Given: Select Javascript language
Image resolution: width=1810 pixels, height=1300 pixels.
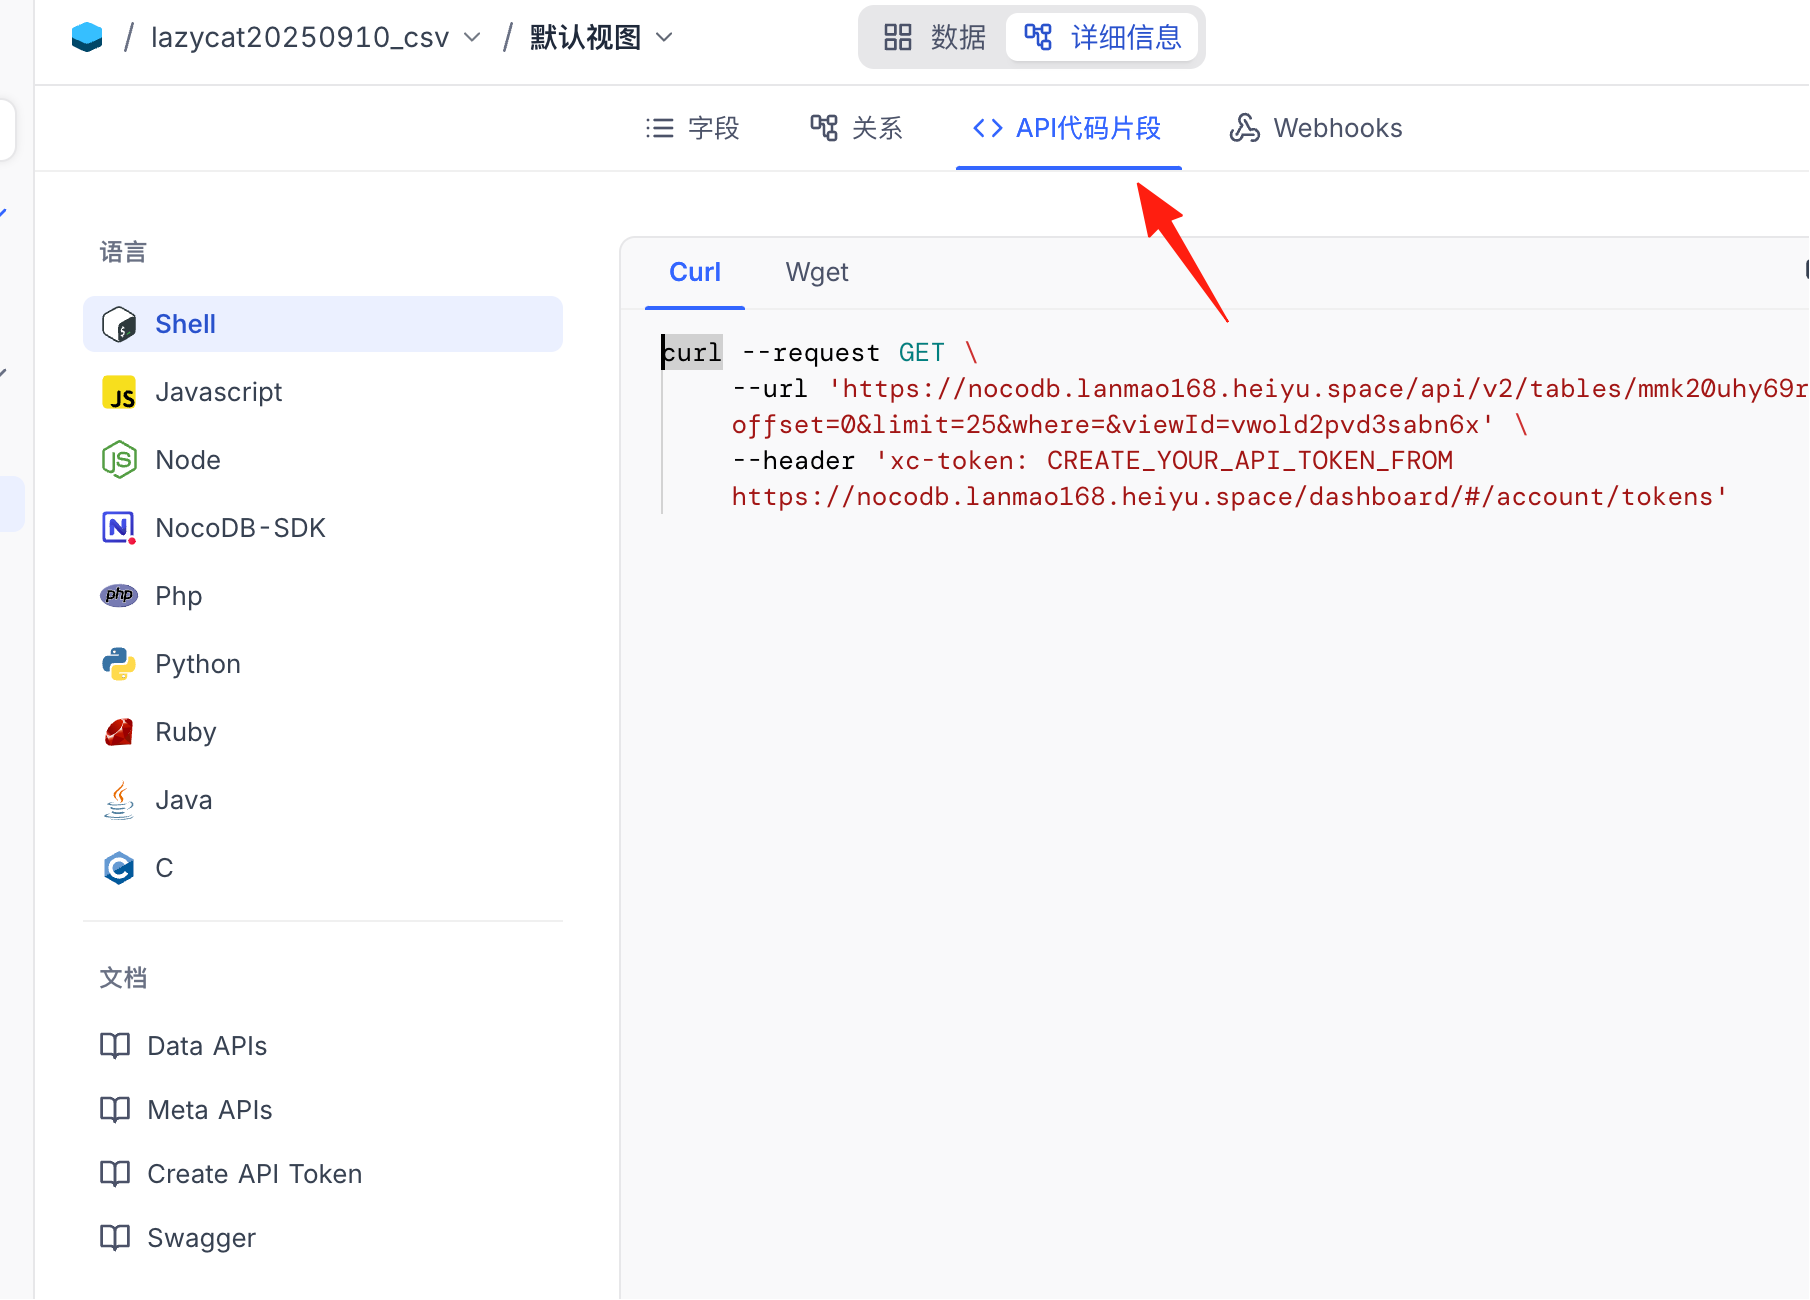Looking at the screenshot, I should point(323,392).
